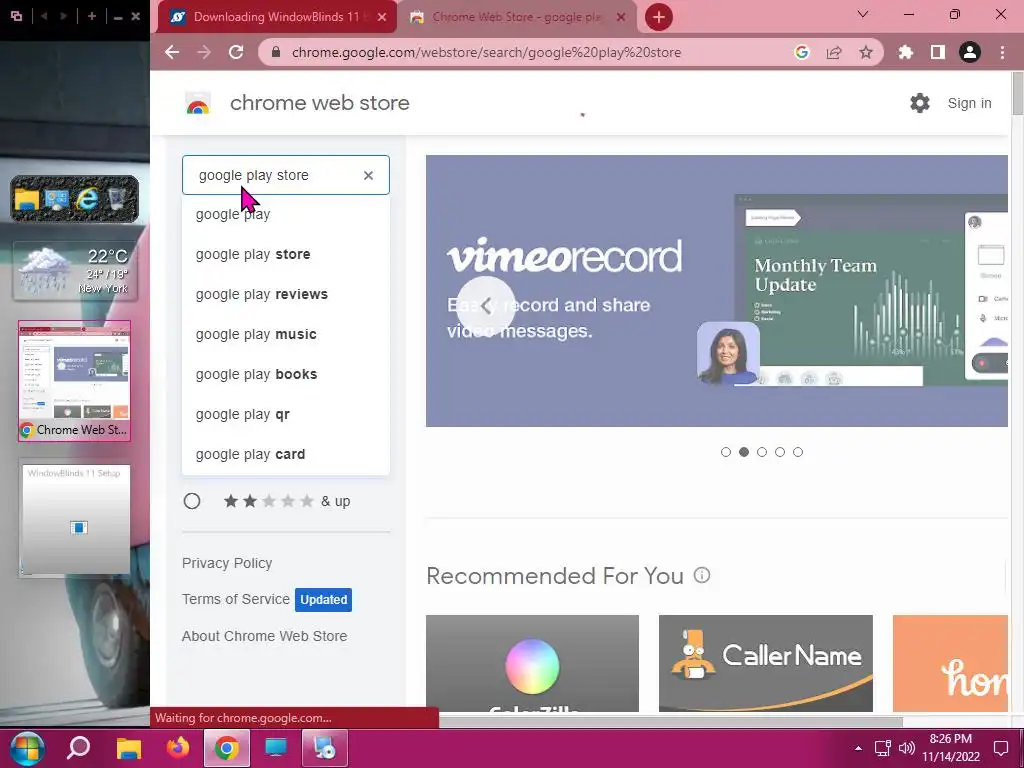The height and width of the screenshot is (768, 1024).
Task: Switch to Downloading WindowBlinds 11 tab
Action: click(x=276, y=17)
